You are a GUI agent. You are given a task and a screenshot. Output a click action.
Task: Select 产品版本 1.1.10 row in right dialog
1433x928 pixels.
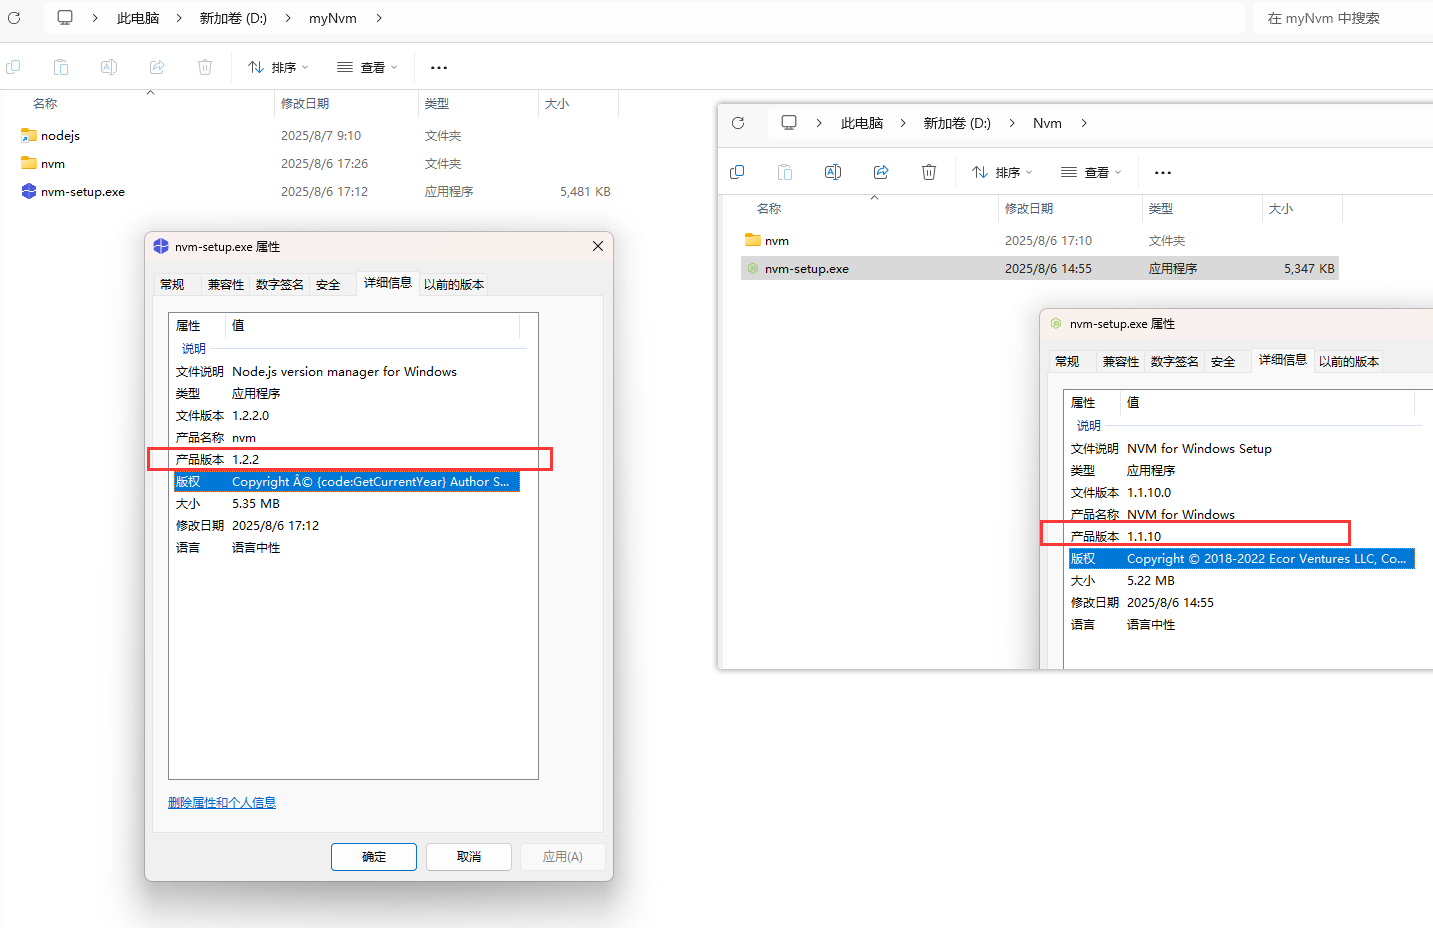pyautogui.click(x=1241, y=537)
